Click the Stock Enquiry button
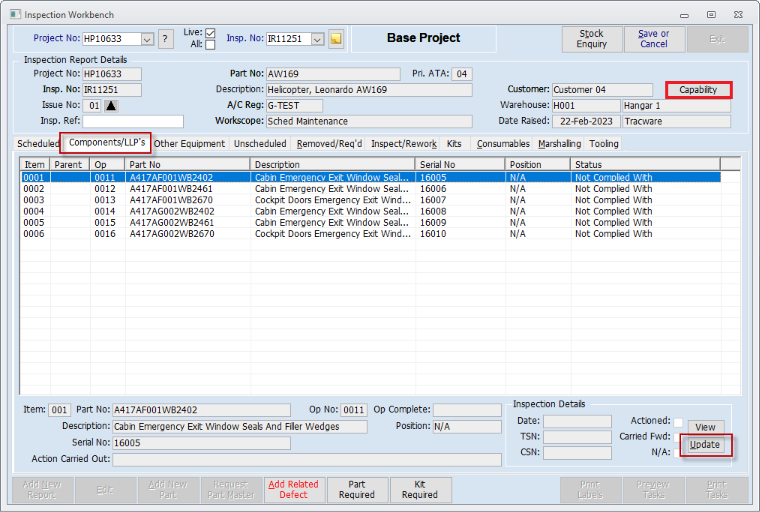760x512 pixels. [591, 39]
